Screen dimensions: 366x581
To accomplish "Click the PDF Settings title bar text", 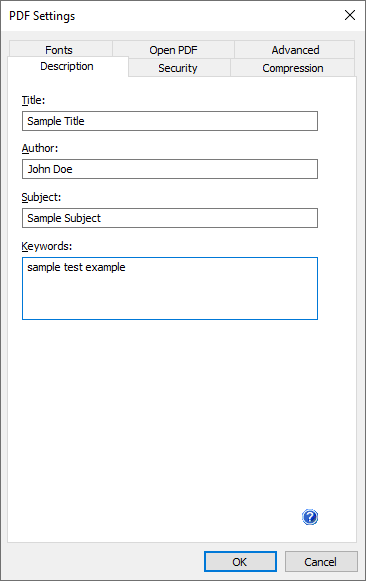I will coord(42,16).
